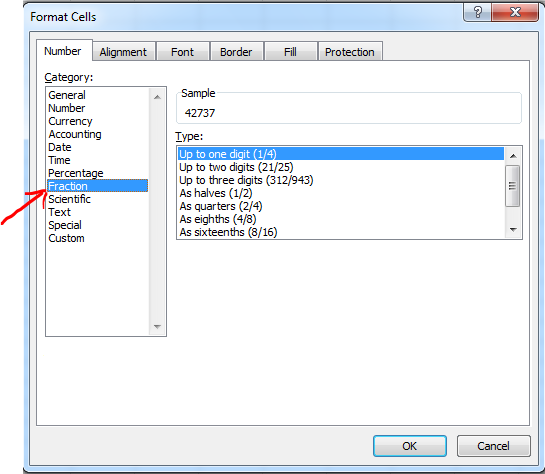Switch to the Font tab
Viewport: 545px width, 474px height.
pyautogui.click(x=183, y=52)
